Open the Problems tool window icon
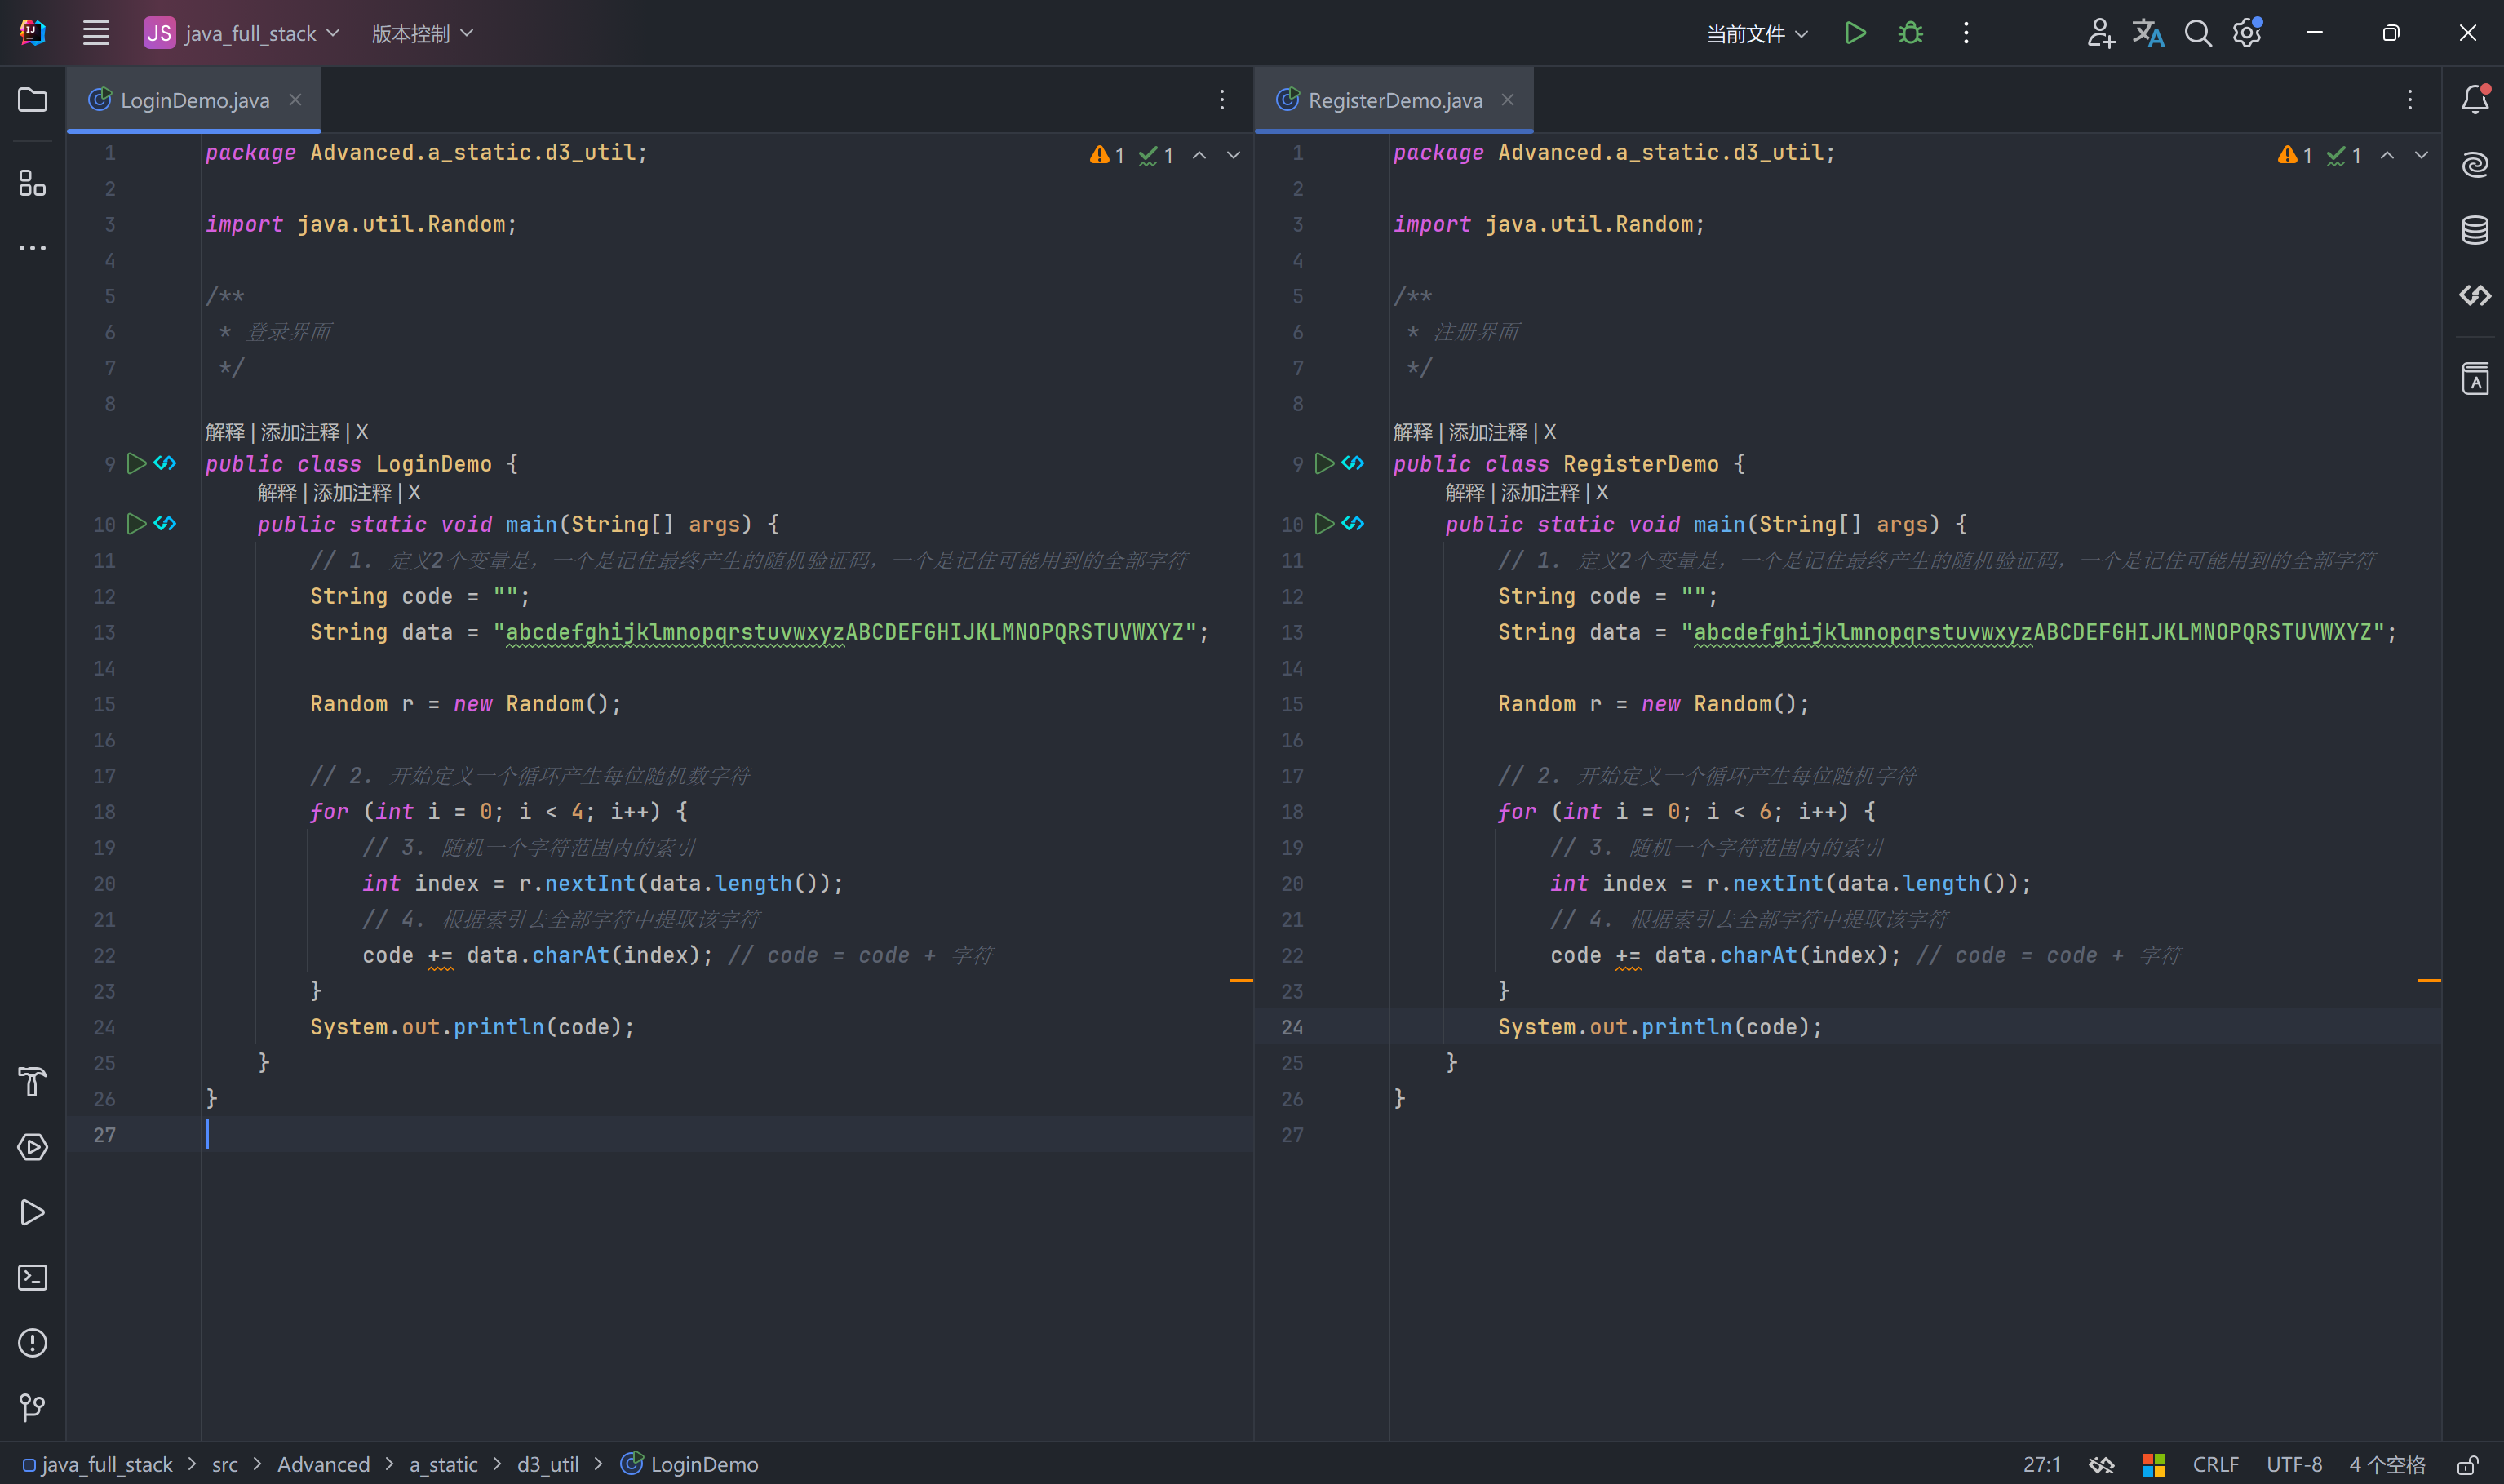Image resolution: width=2504 pixels, height=1484 pixels. [32, 1342]
